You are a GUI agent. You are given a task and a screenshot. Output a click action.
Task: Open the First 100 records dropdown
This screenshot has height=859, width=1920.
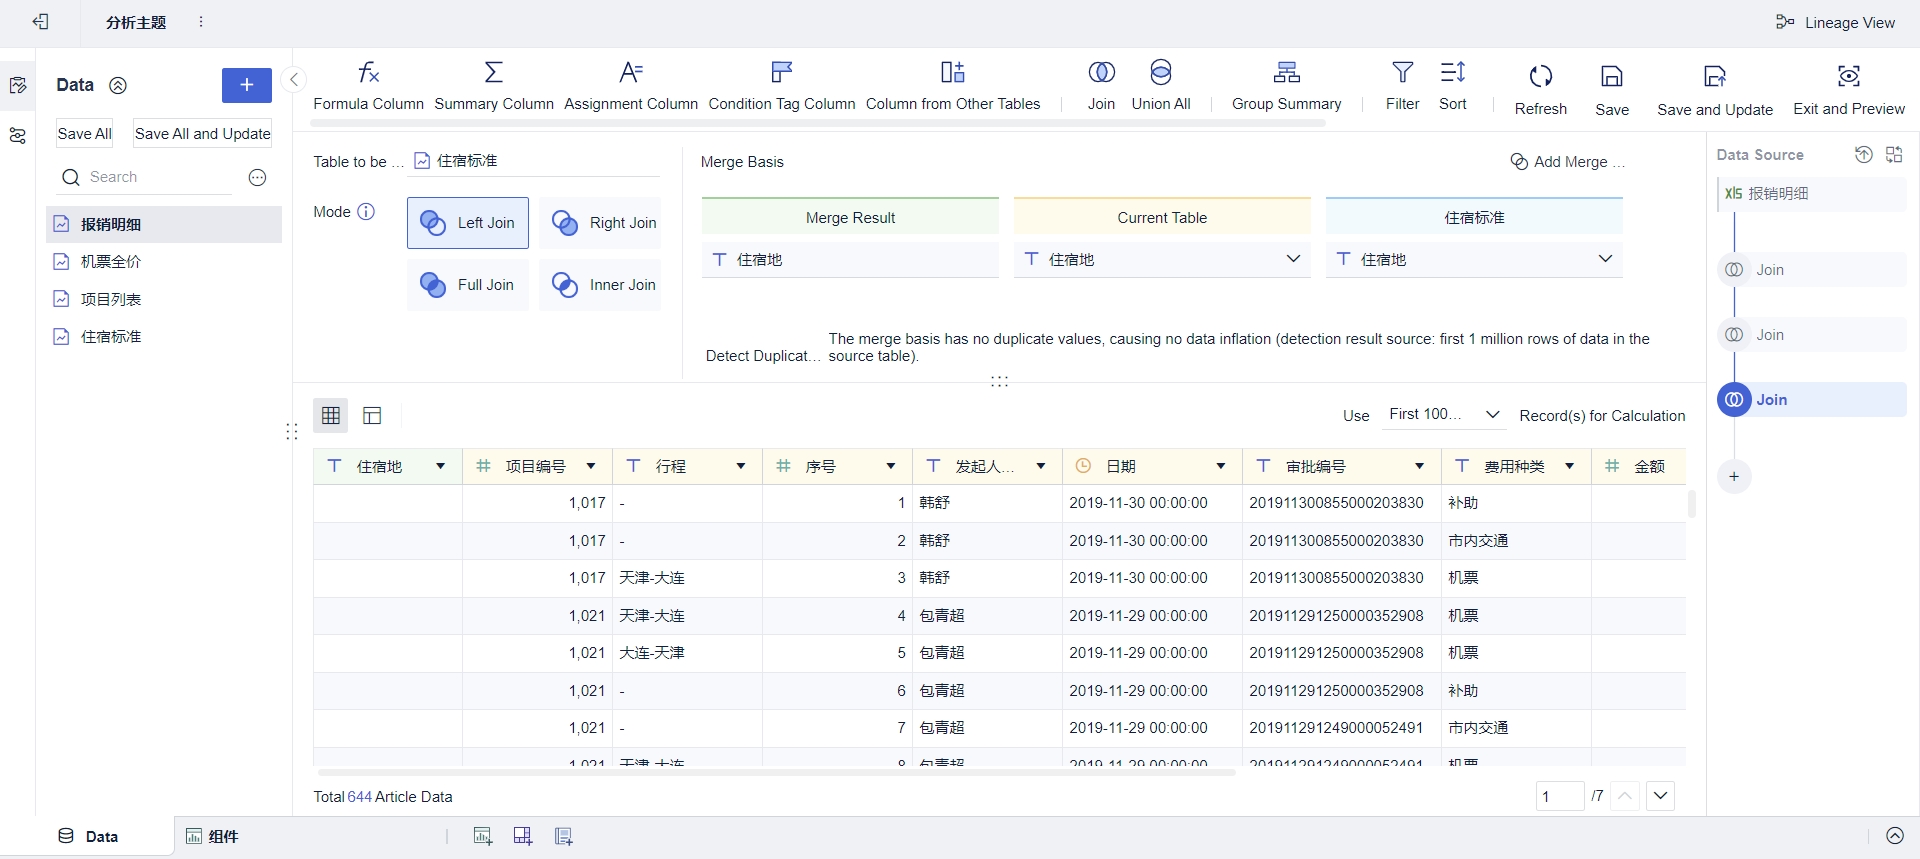point(1443,415)
